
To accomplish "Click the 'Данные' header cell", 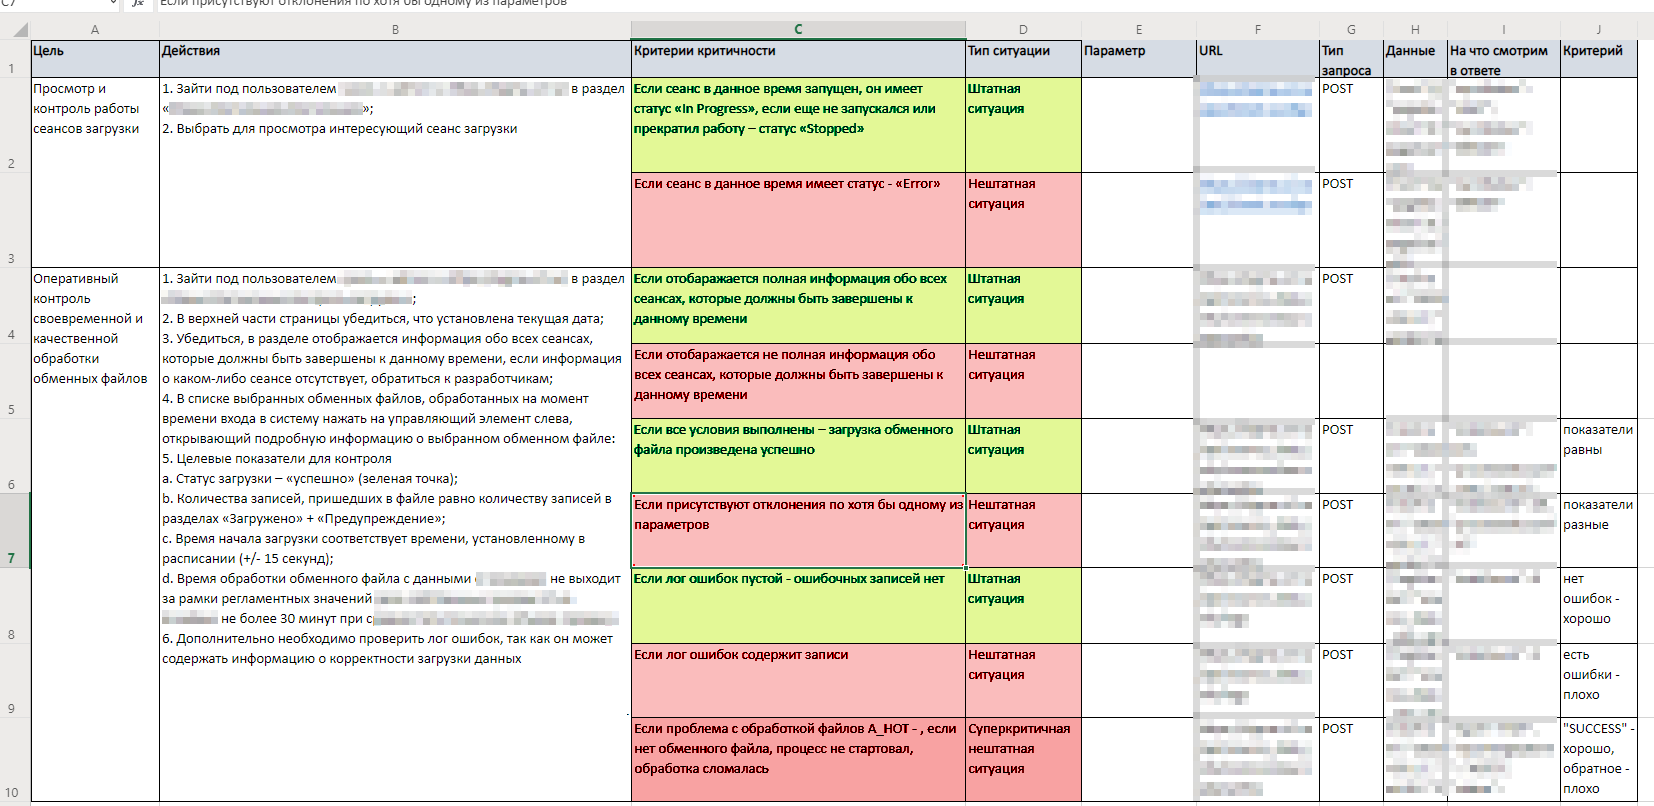I will [1415, 59].
